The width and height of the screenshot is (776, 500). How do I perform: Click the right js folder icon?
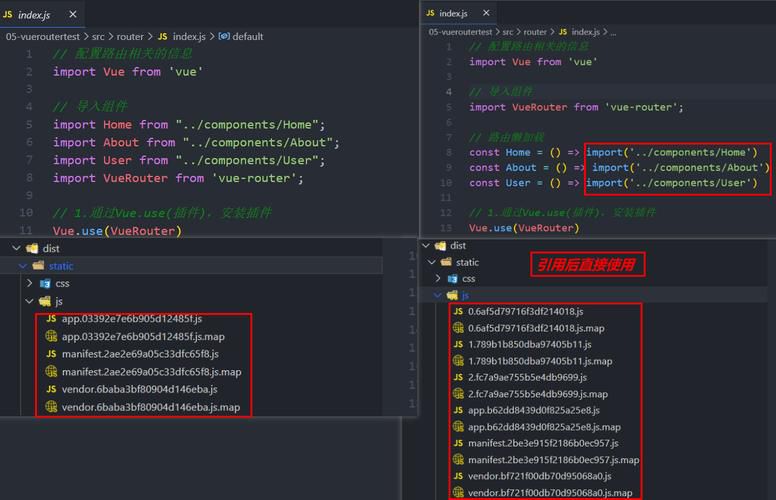[452, 295]
